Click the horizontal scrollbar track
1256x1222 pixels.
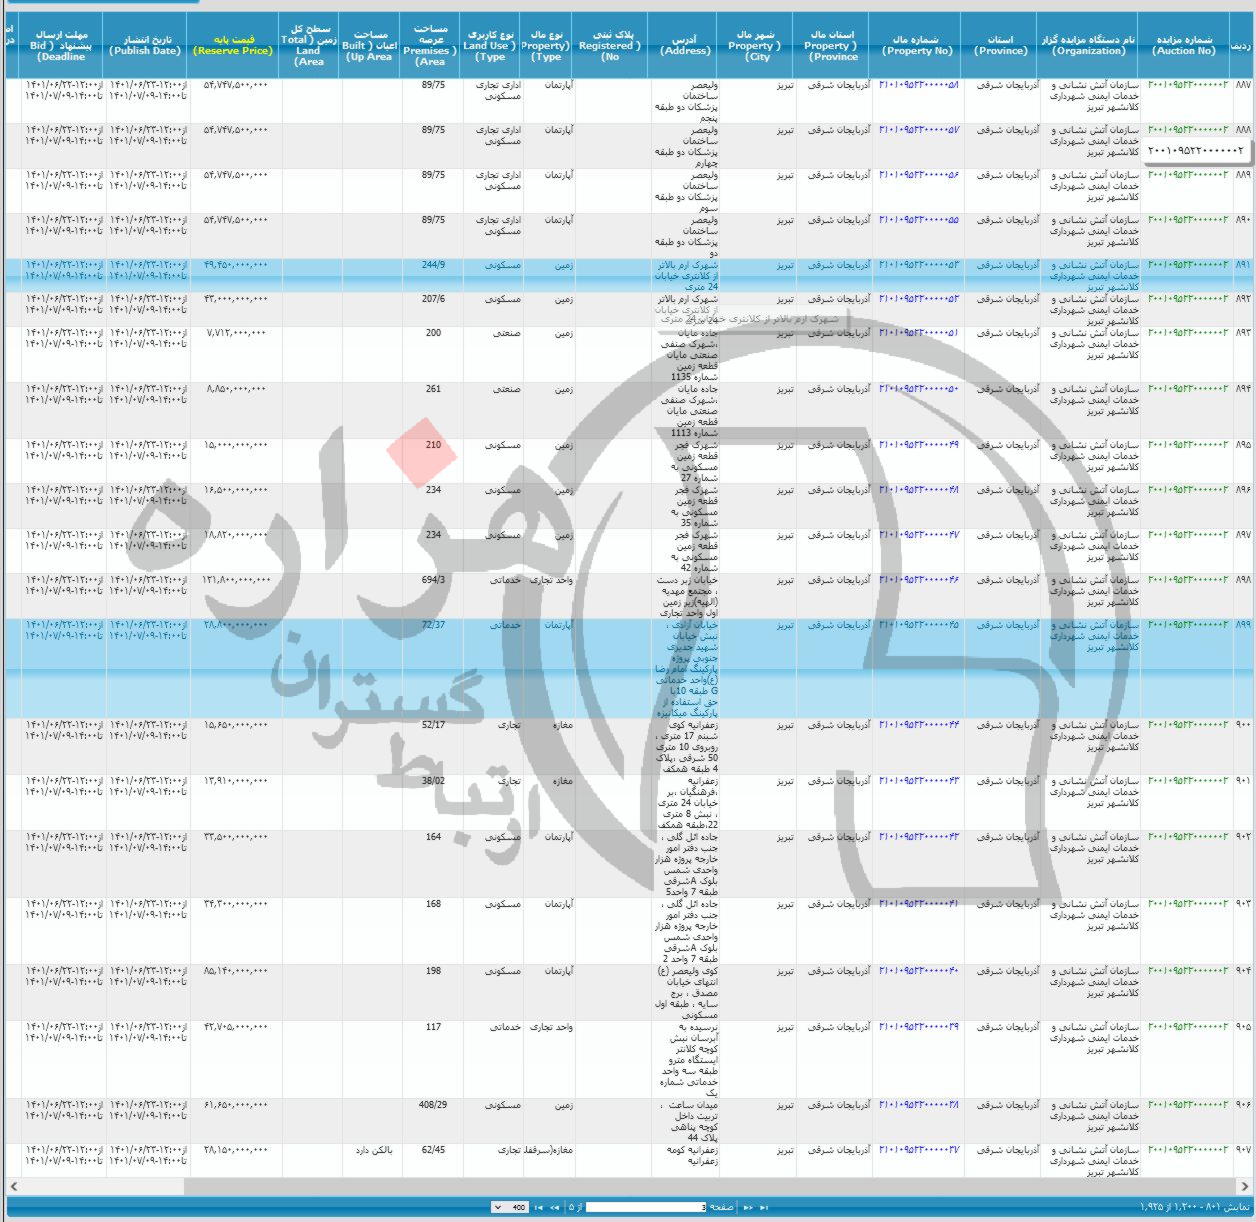click(x=700, y=1186)
